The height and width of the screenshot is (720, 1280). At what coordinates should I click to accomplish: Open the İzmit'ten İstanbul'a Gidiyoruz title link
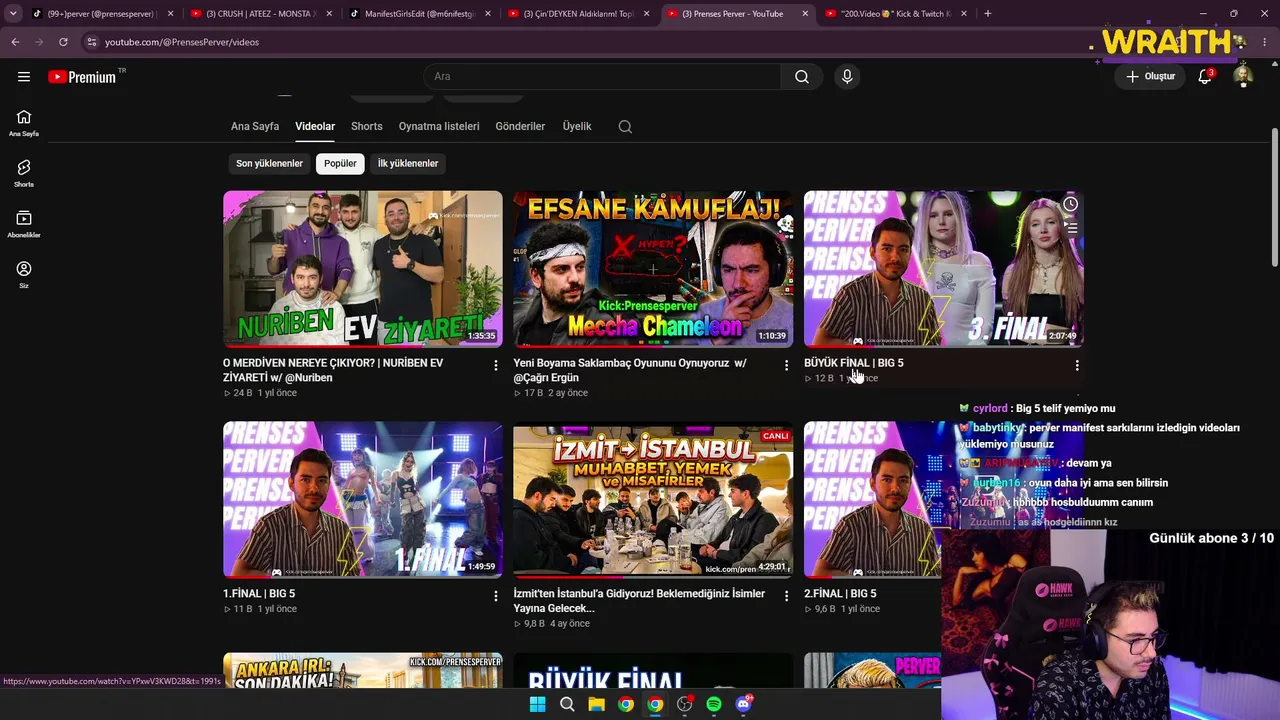(639, 601)
